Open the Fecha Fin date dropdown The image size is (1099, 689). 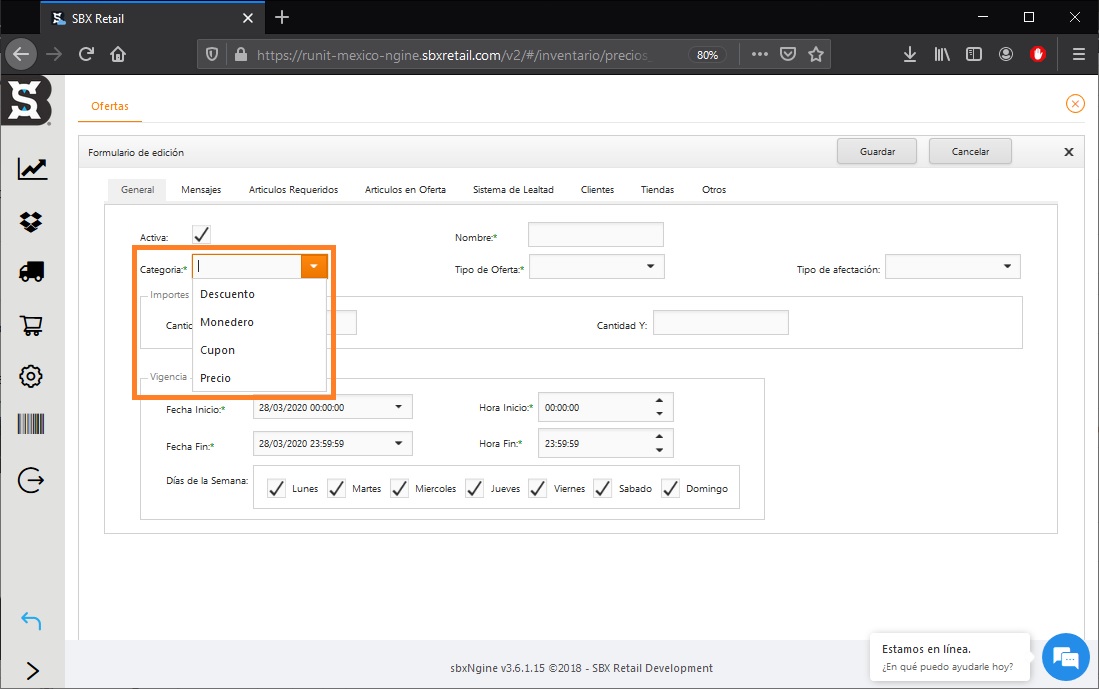pyautogui.click(x=398, y=443)
